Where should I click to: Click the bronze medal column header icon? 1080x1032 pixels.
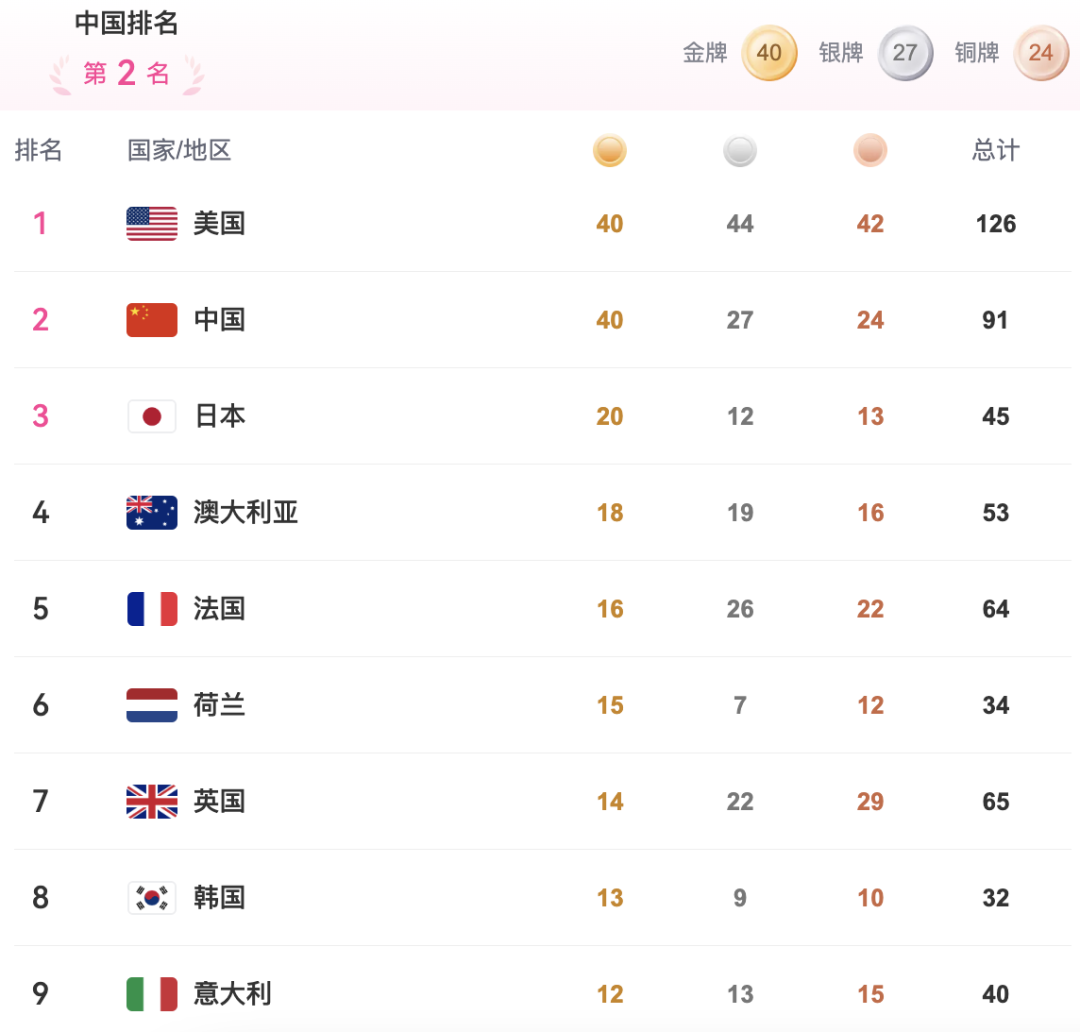pyautogui.click(x=870, y=151)
